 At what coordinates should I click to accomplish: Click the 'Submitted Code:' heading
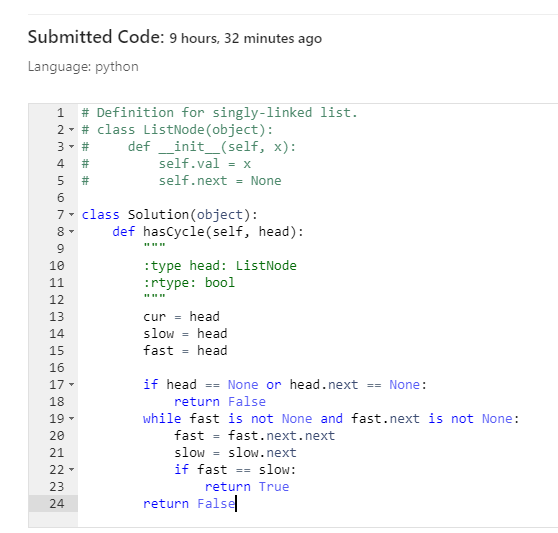[x=96, y=37]
